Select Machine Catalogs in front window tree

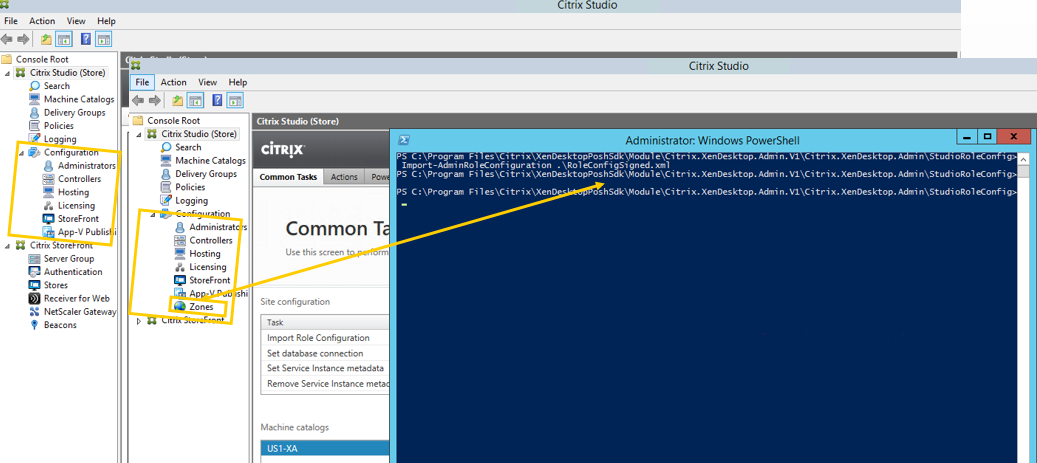click(x=210, y=161)
